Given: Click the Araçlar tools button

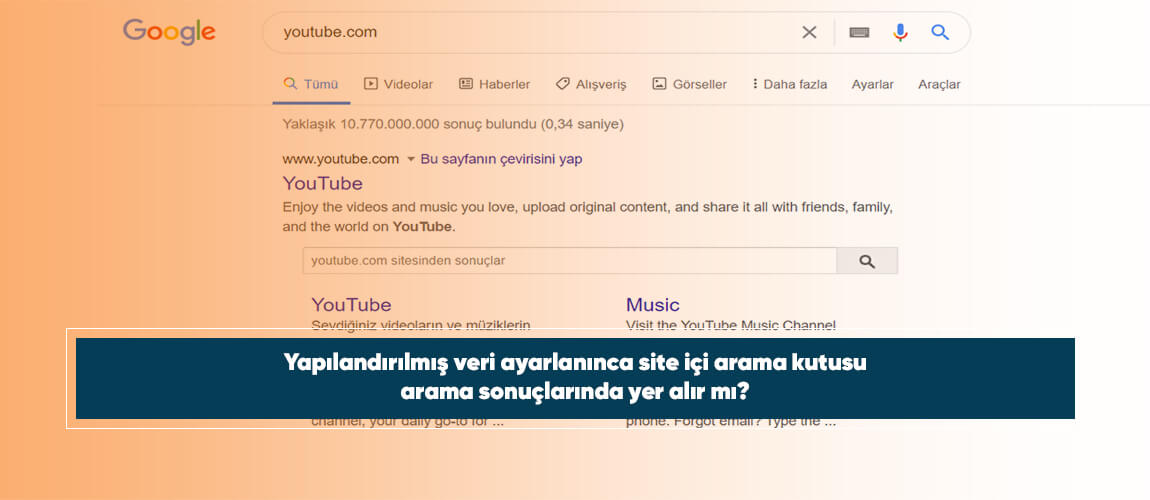Looking at the screenshot, I should pyautogui.click(x=939, y=84).
